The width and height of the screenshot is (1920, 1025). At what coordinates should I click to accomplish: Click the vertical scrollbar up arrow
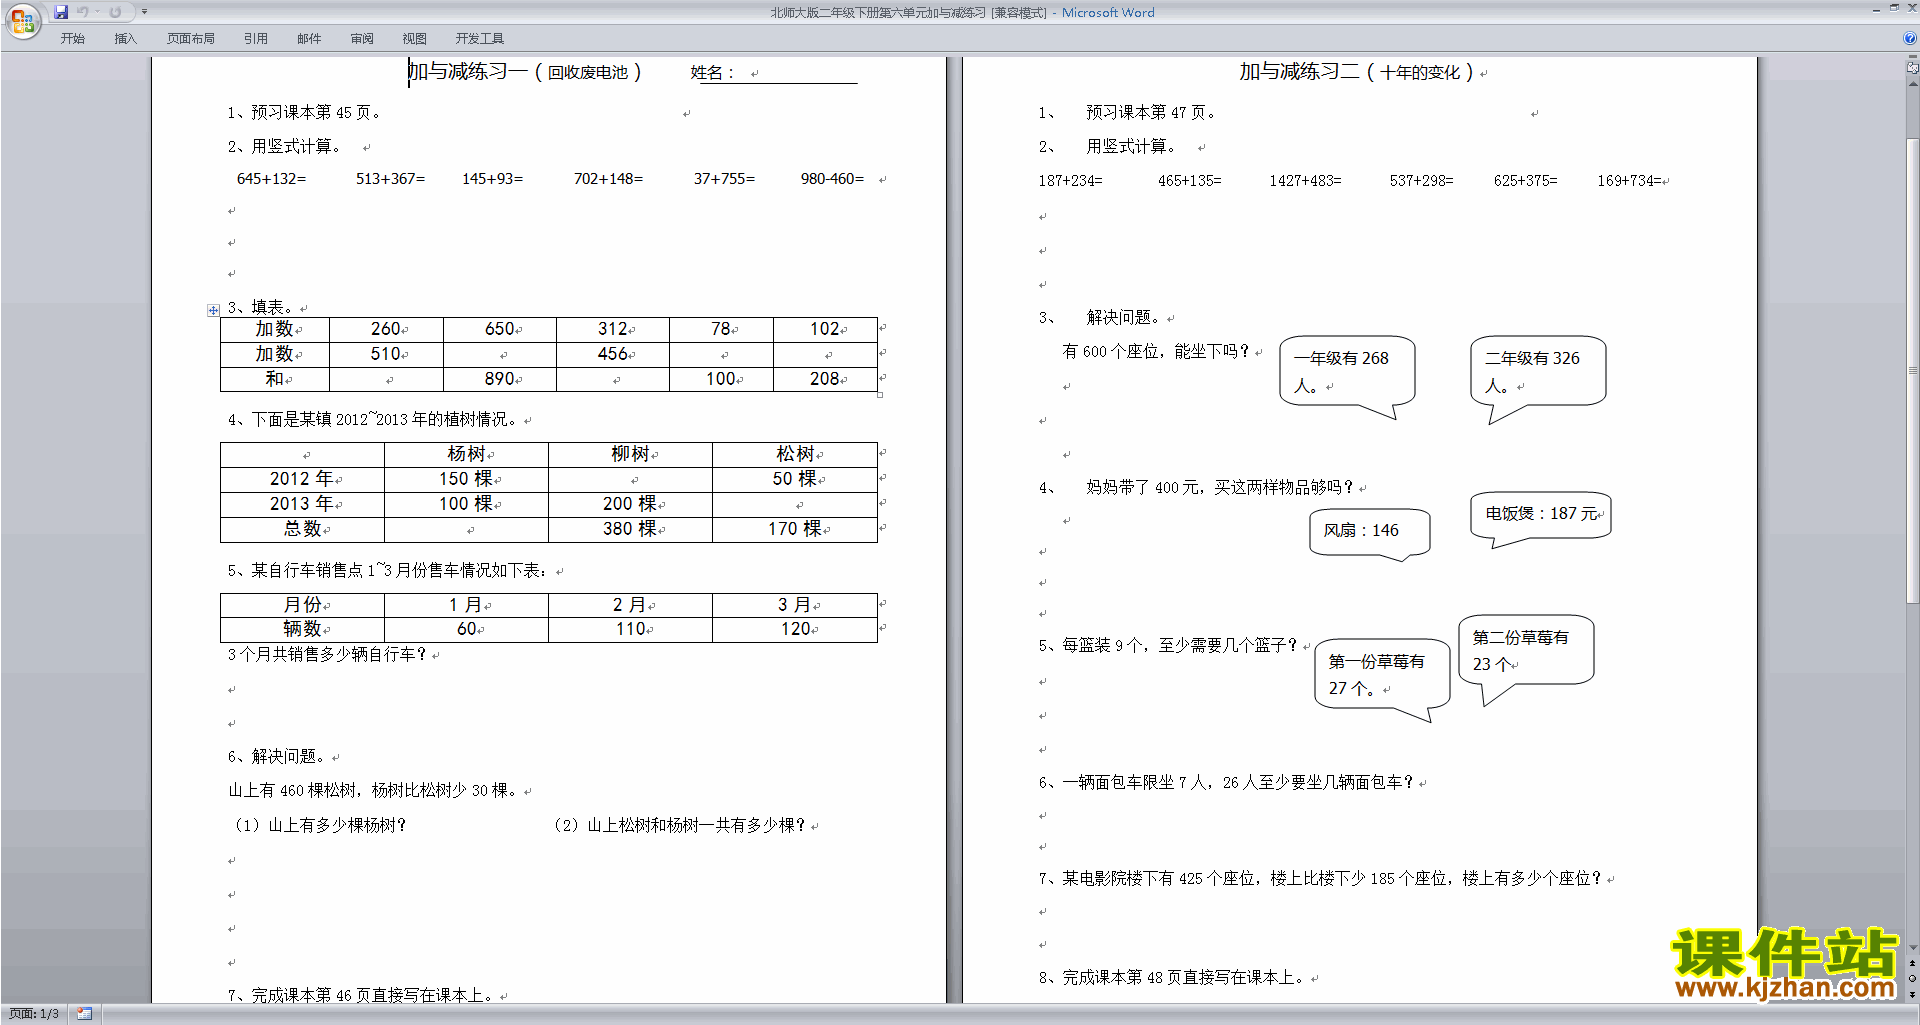1913,84
